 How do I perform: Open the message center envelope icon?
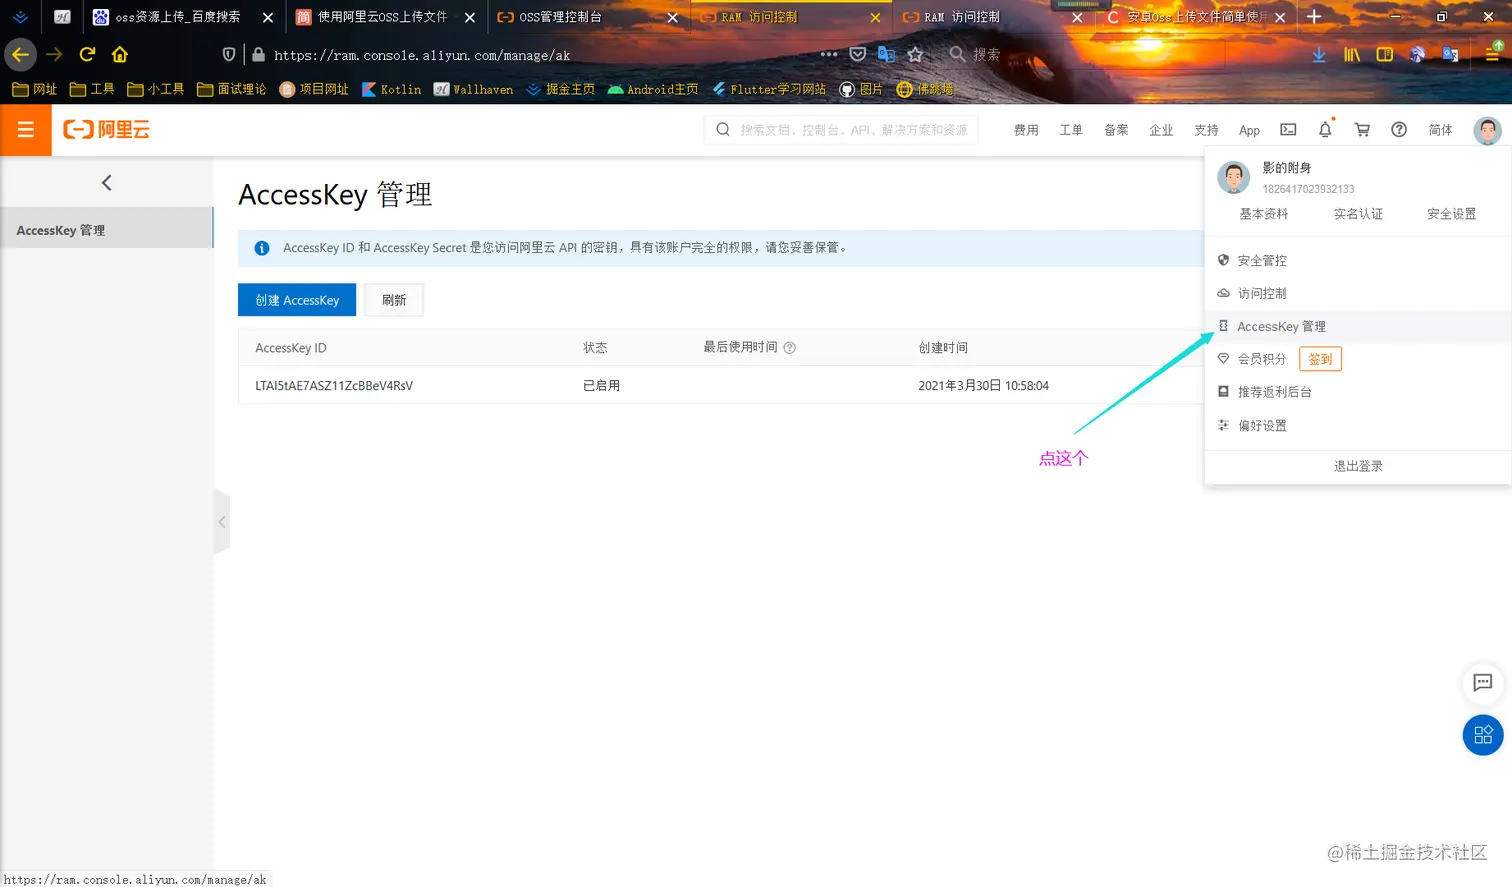click(1288, 129)
